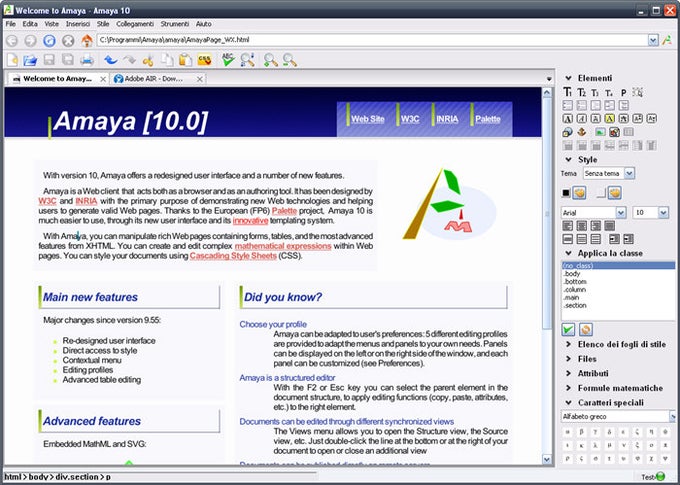The image size is (680, 485).
Task: Print the current document
Action: point(87,60)
